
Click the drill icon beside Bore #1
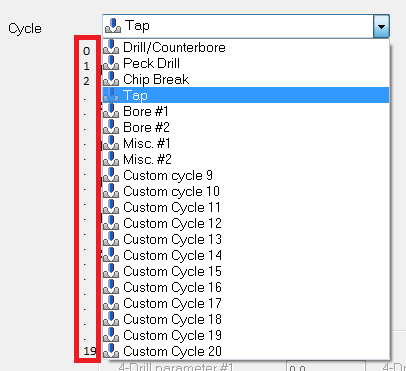[111, 111]
